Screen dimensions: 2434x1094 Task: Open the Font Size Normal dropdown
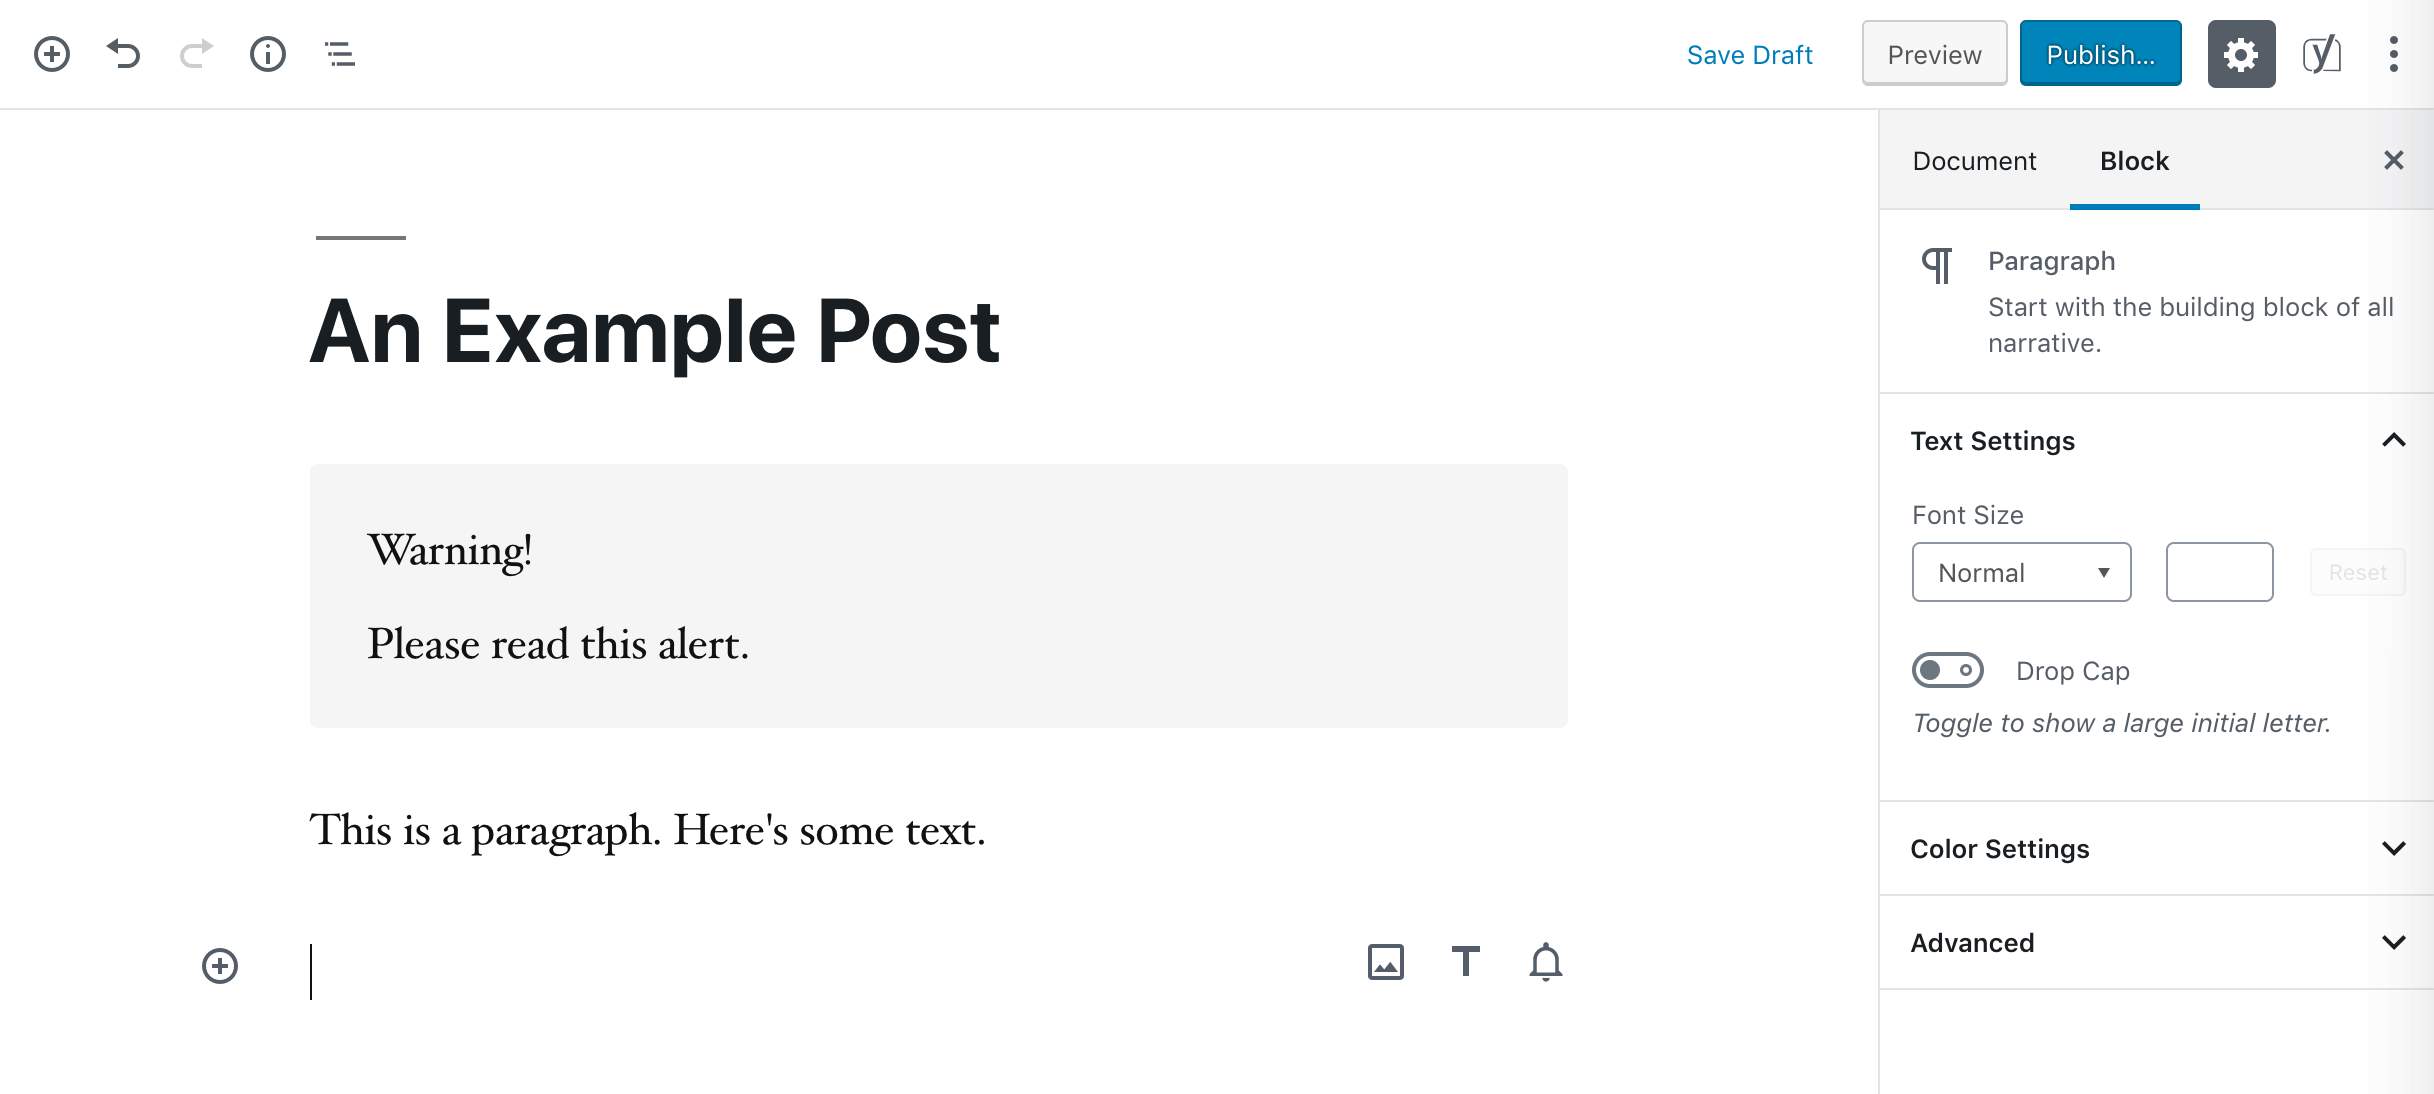tap(2021, 572)
